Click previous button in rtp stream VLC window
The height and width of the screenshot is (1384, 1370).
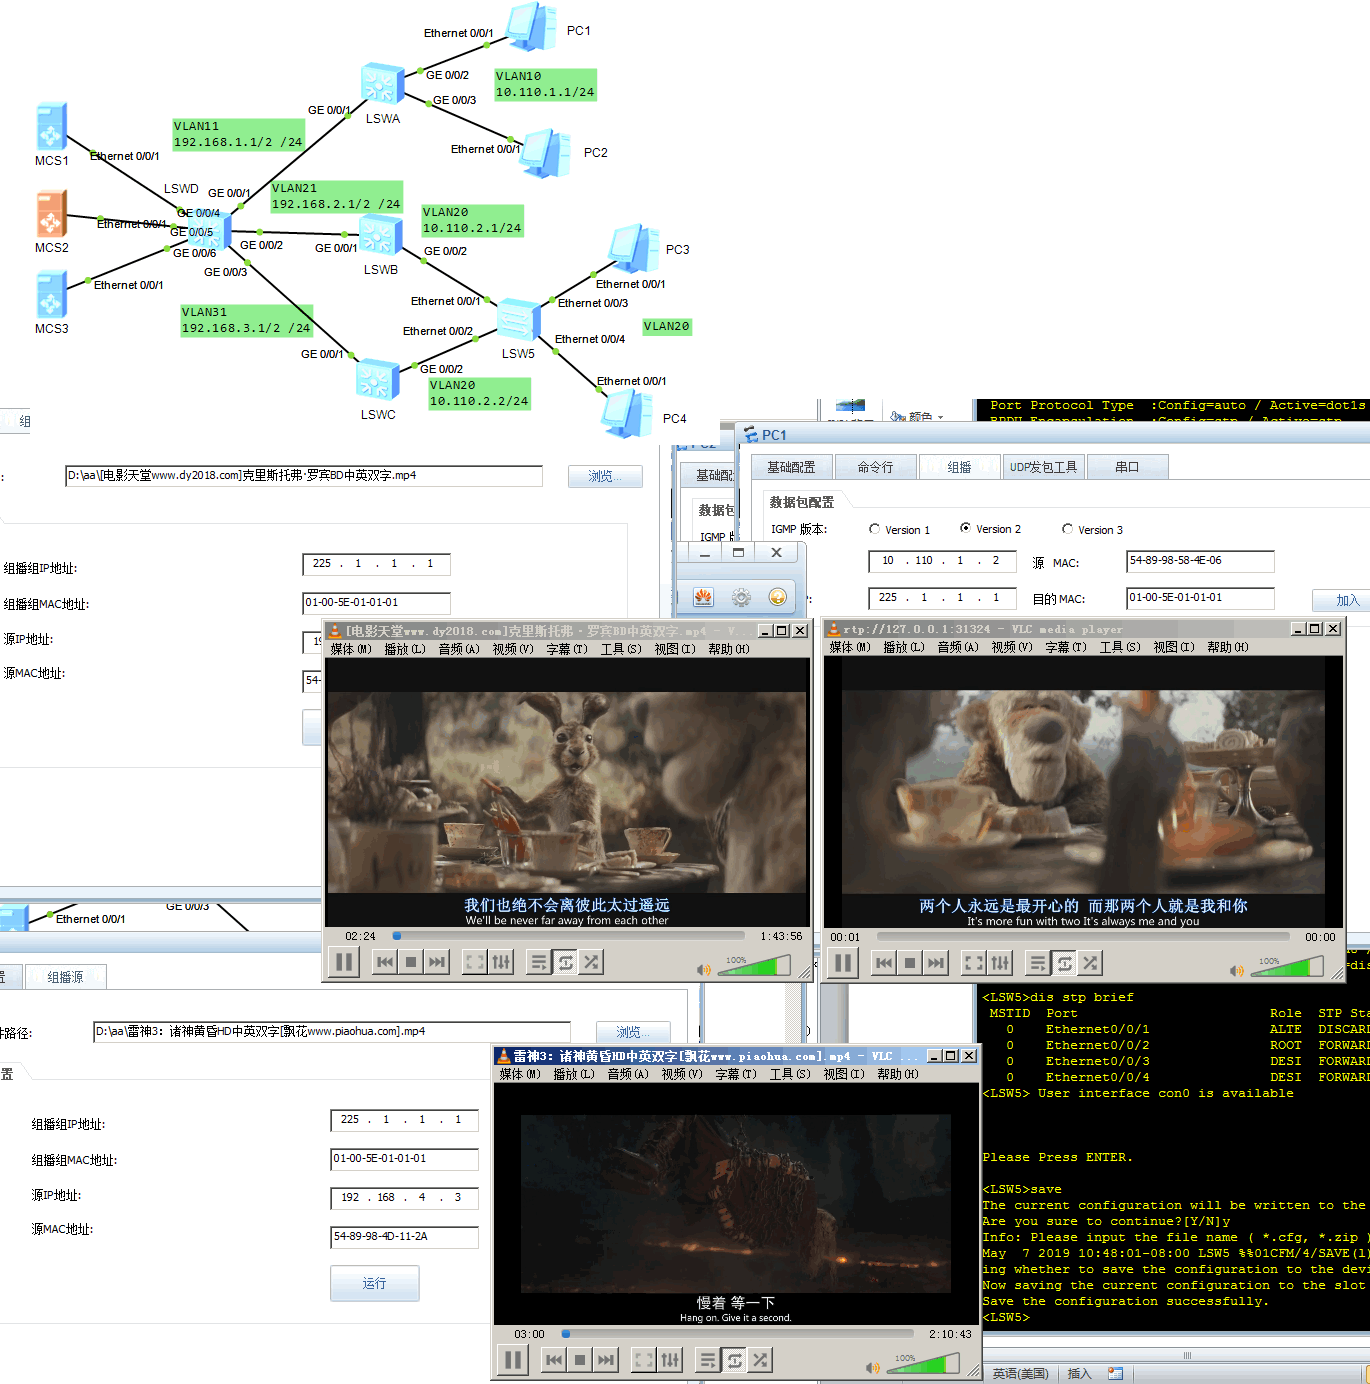[884, 963]
